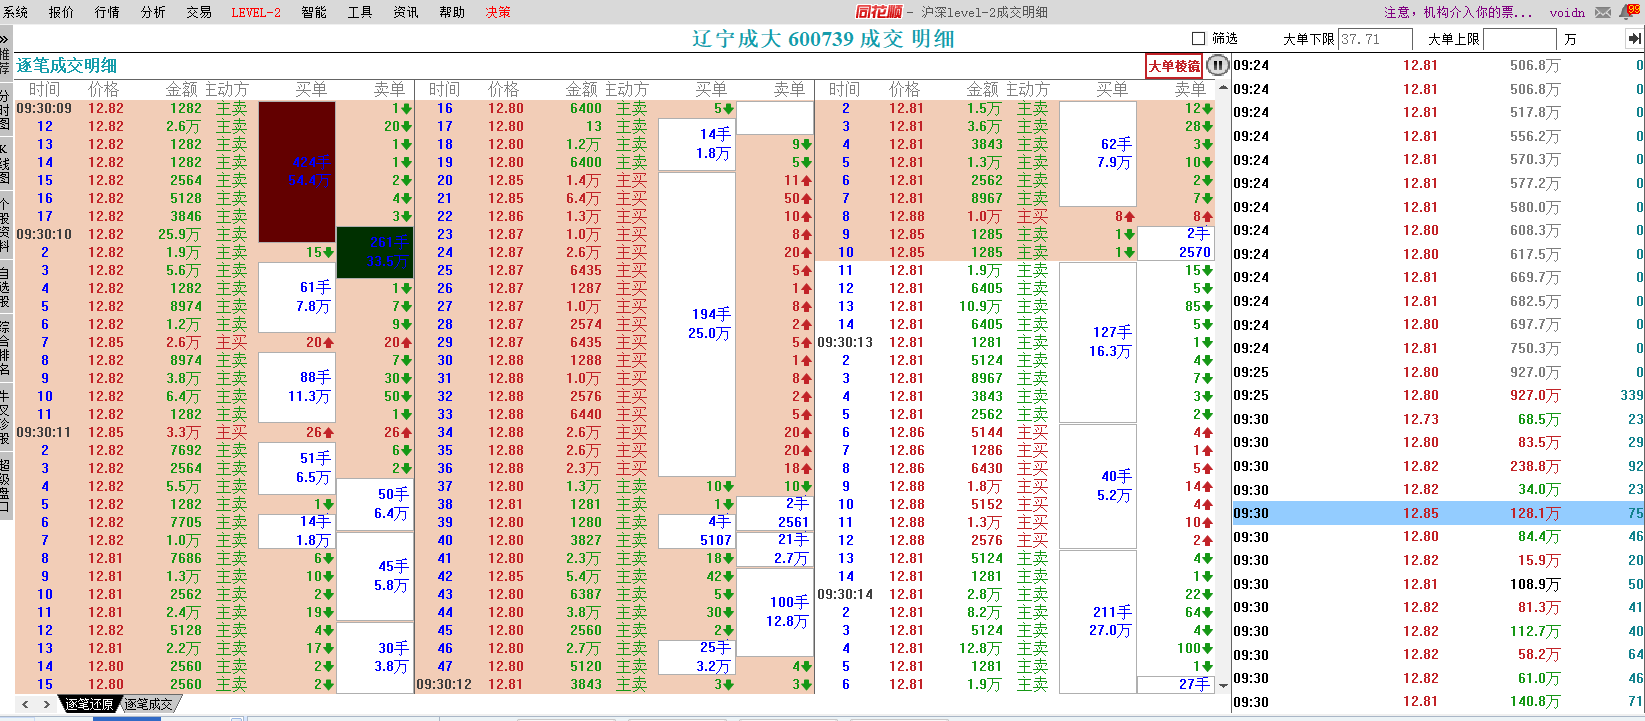
Task: Pause the live tick feed
Action: [x=1217, y=66]
